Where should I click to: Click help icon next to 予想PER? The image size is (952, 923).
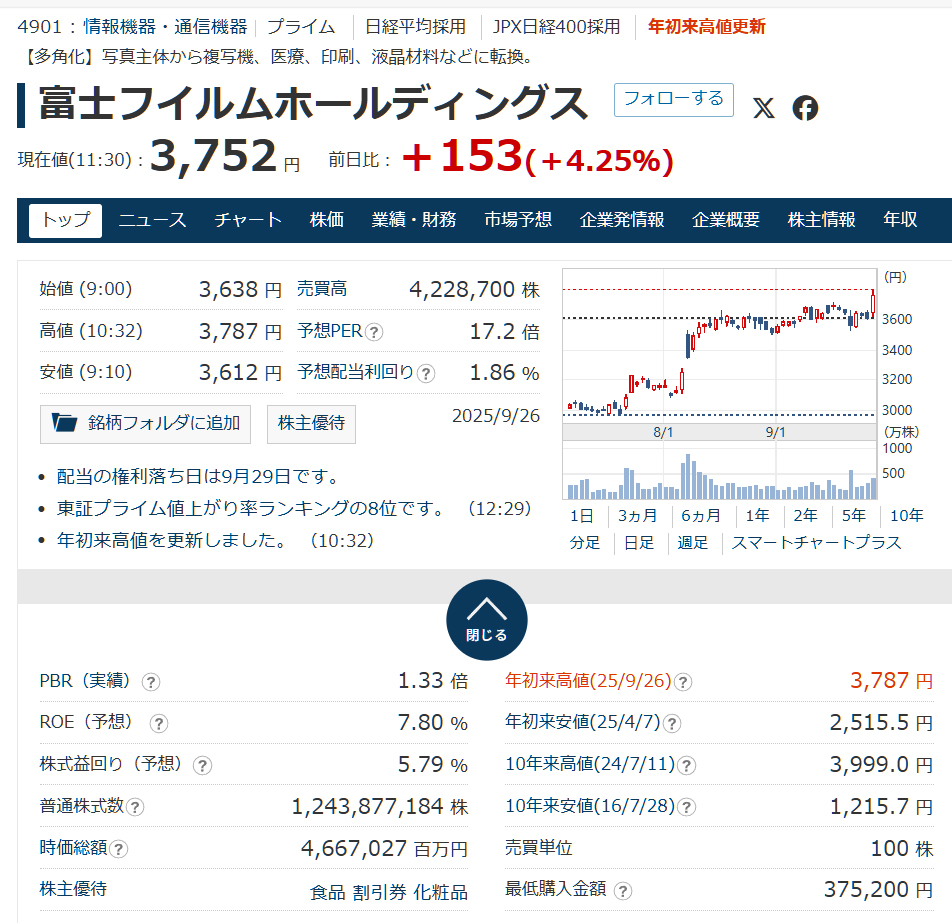(x=374, y=332)
